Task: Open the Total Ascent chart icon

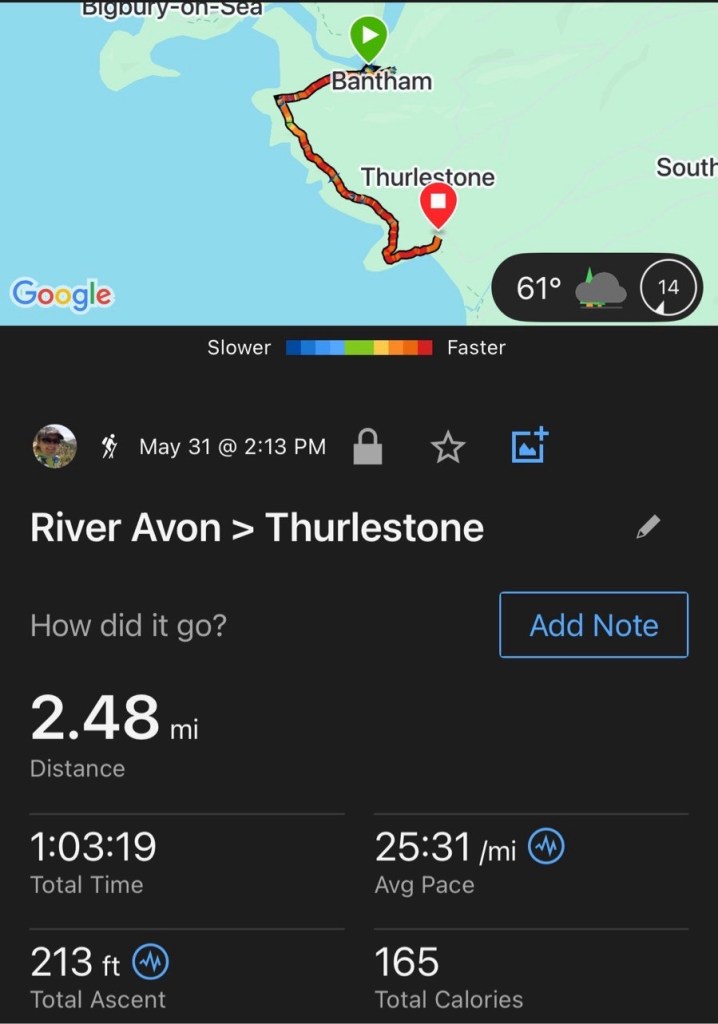Action: coord(150,963)
